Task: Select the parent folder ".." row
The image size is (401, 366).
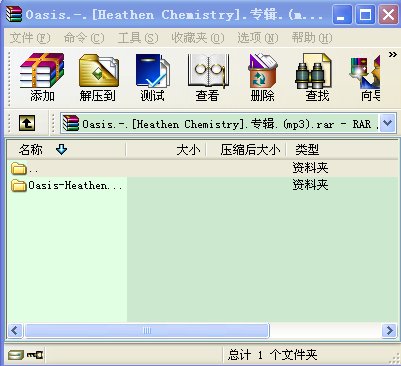Action: (x=203, y=168)
